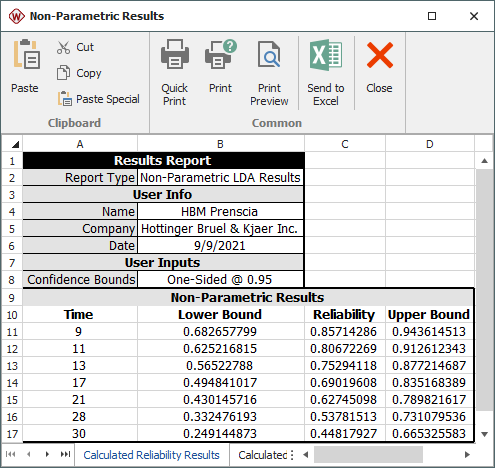This screenshot has height=468, width=495.
Task: Select column B header
Action: coord(221,144)
